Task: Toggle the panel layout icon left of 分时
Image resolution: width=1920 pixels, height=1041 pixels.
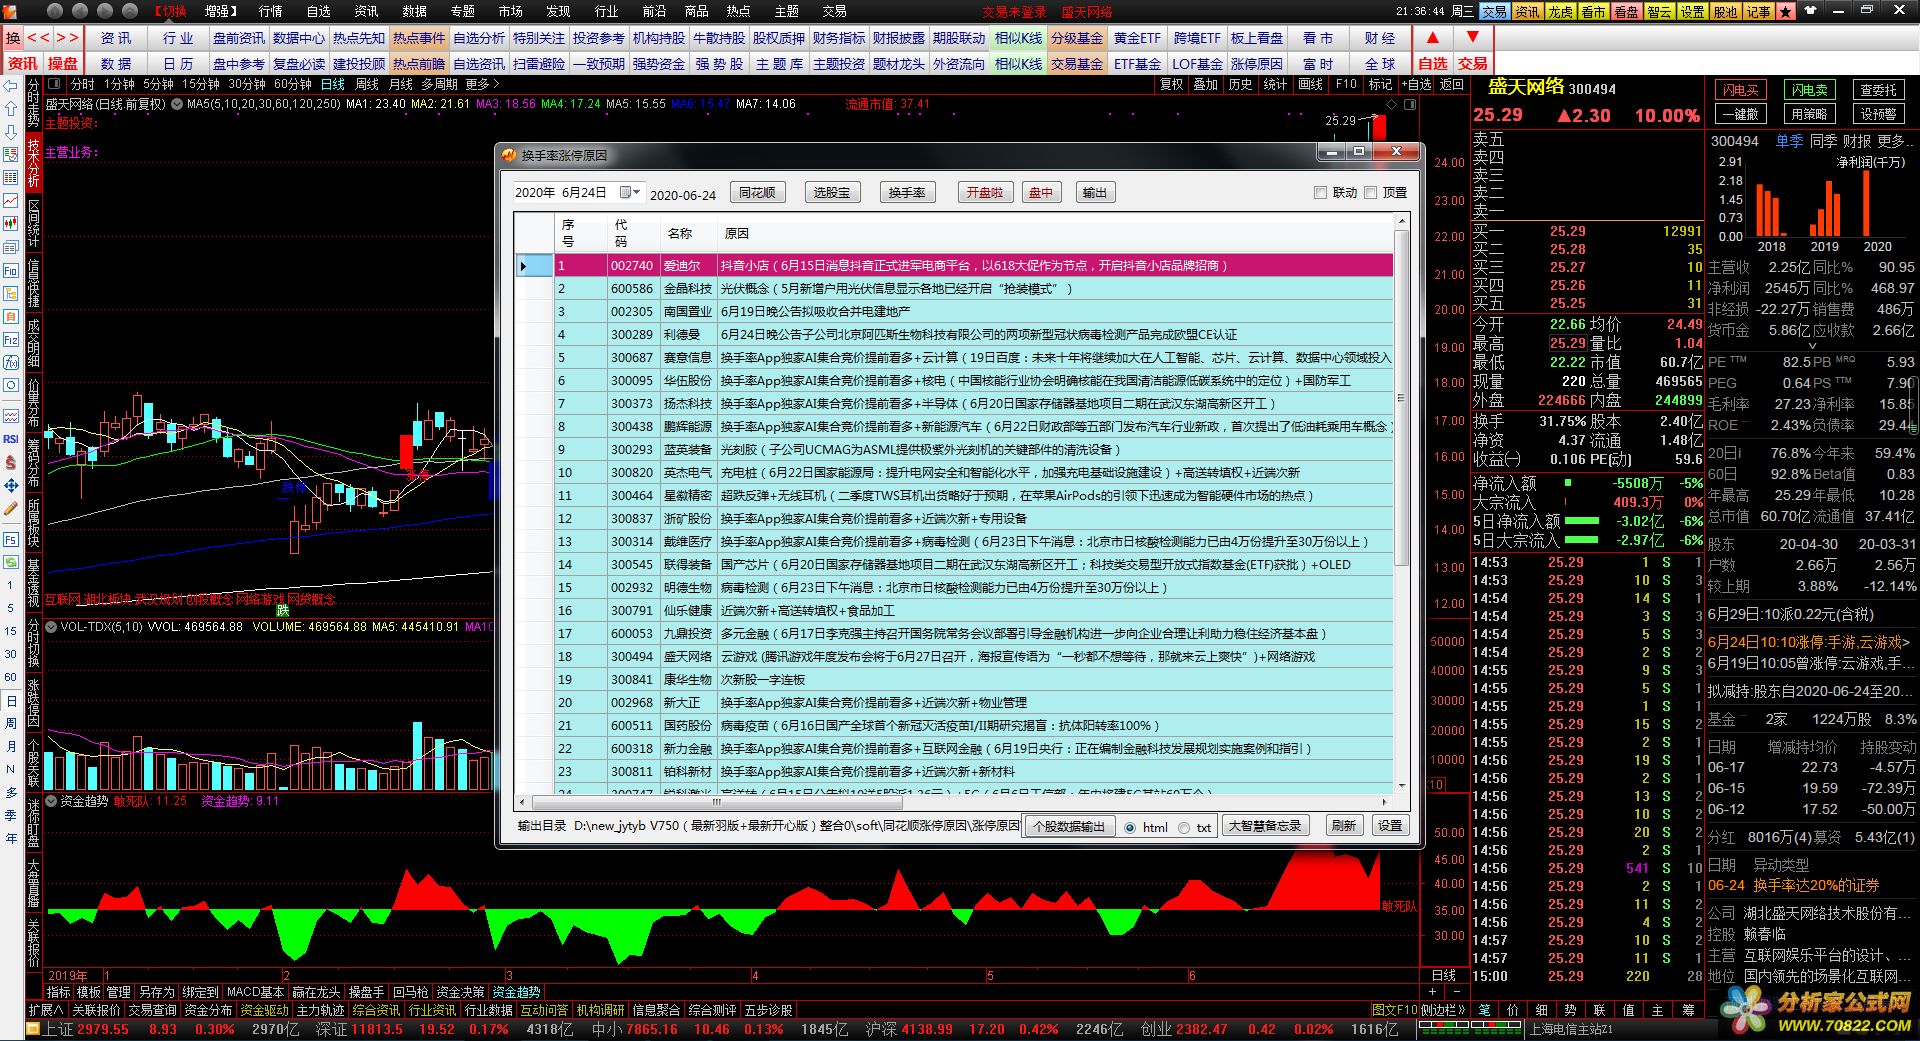Action: 54,84
